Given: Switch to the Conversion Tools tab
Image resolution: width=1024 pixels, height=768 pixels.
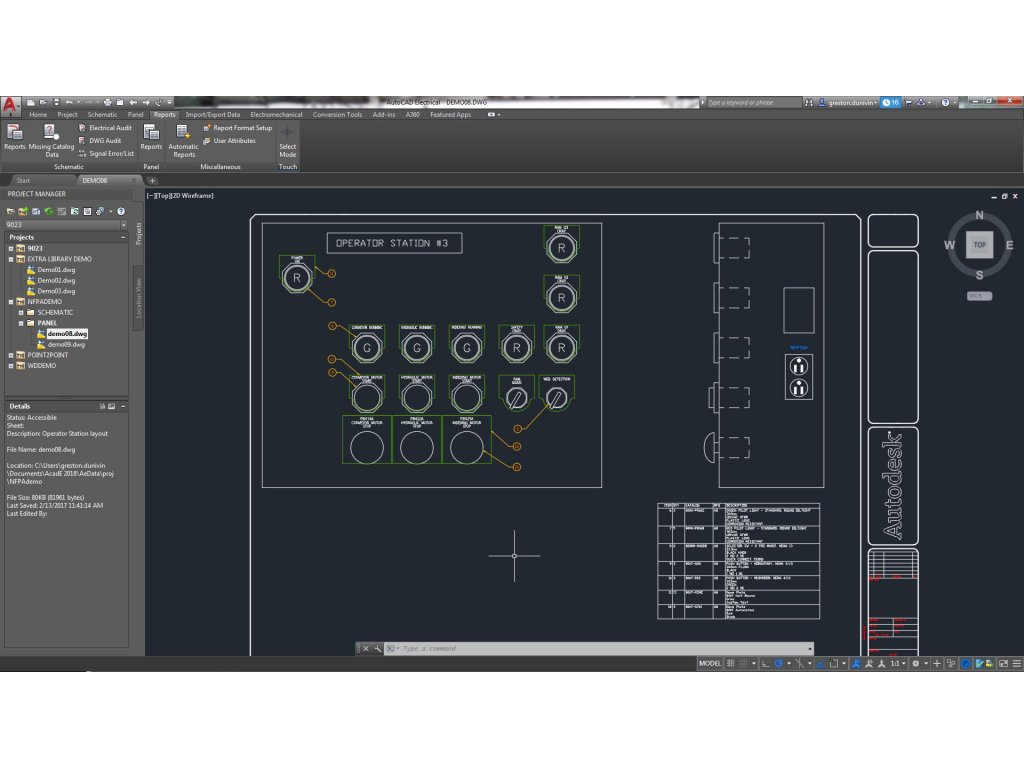Looking at the screenshot, I should pyautogui.click(x=337, y=115).
